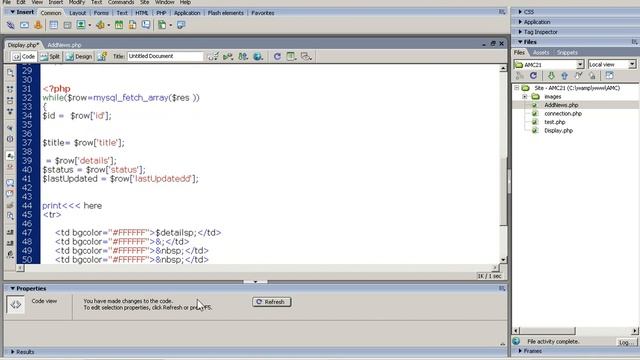Check out files icon

click(x=578, y=76)
